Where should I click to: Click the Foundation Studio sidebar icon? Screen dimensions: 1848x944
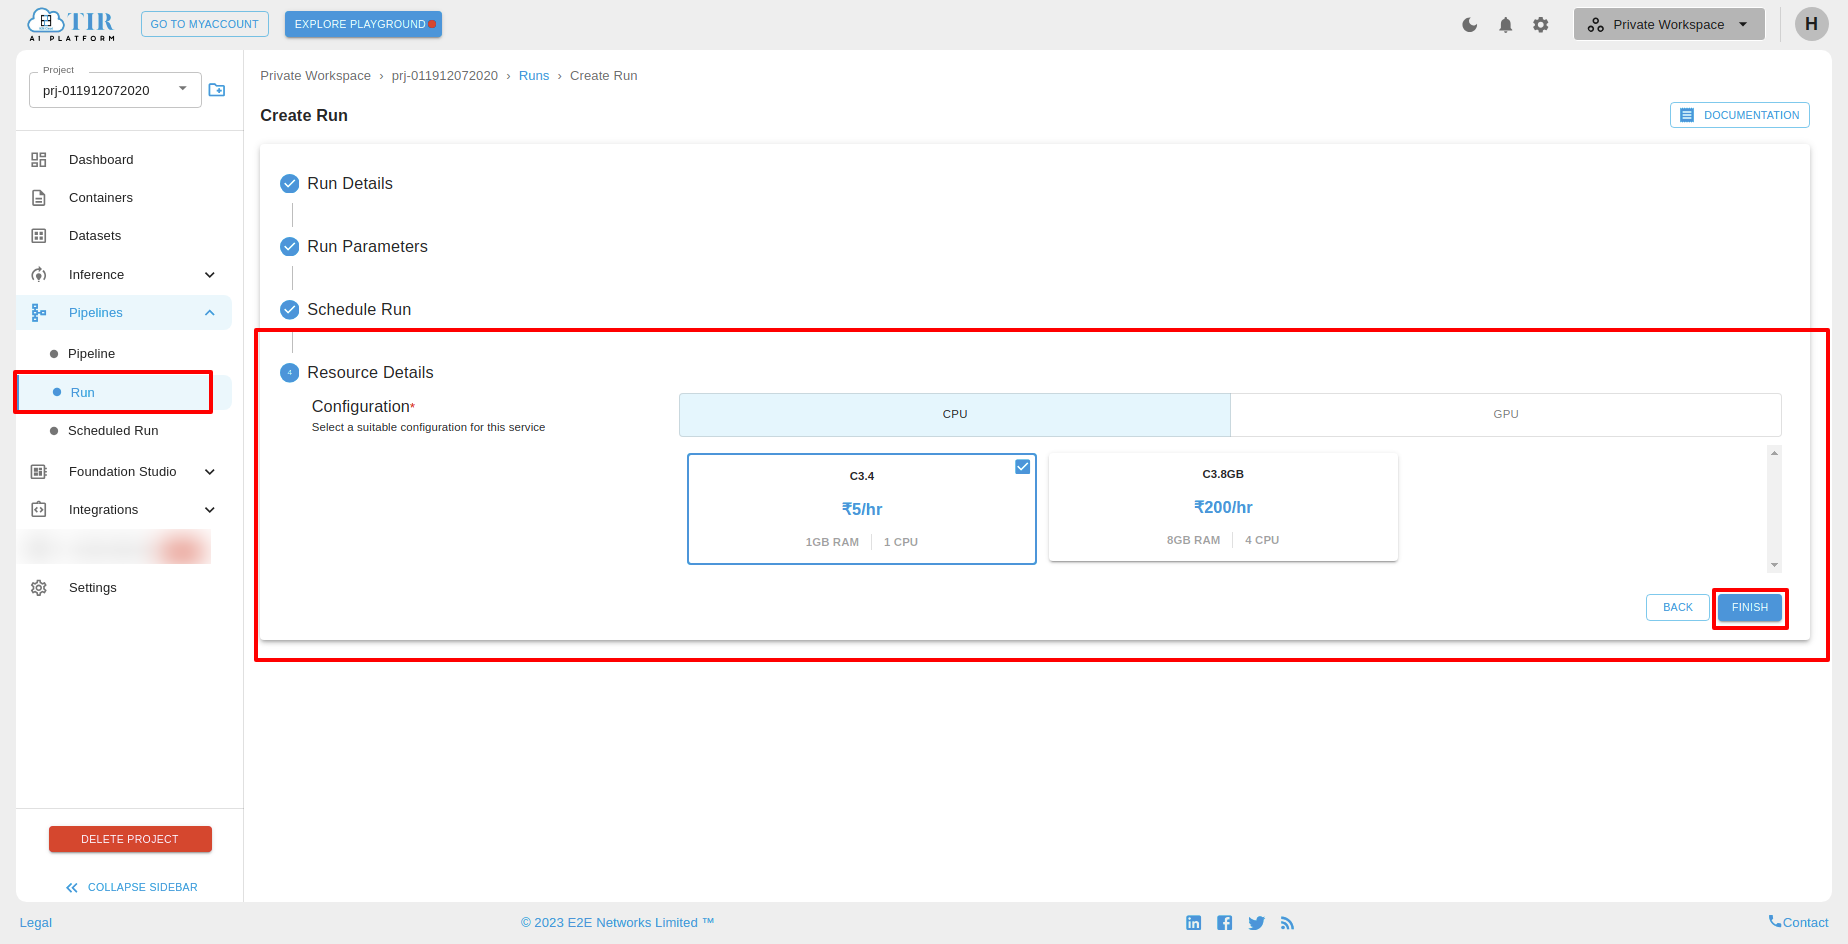click(39, 472)
